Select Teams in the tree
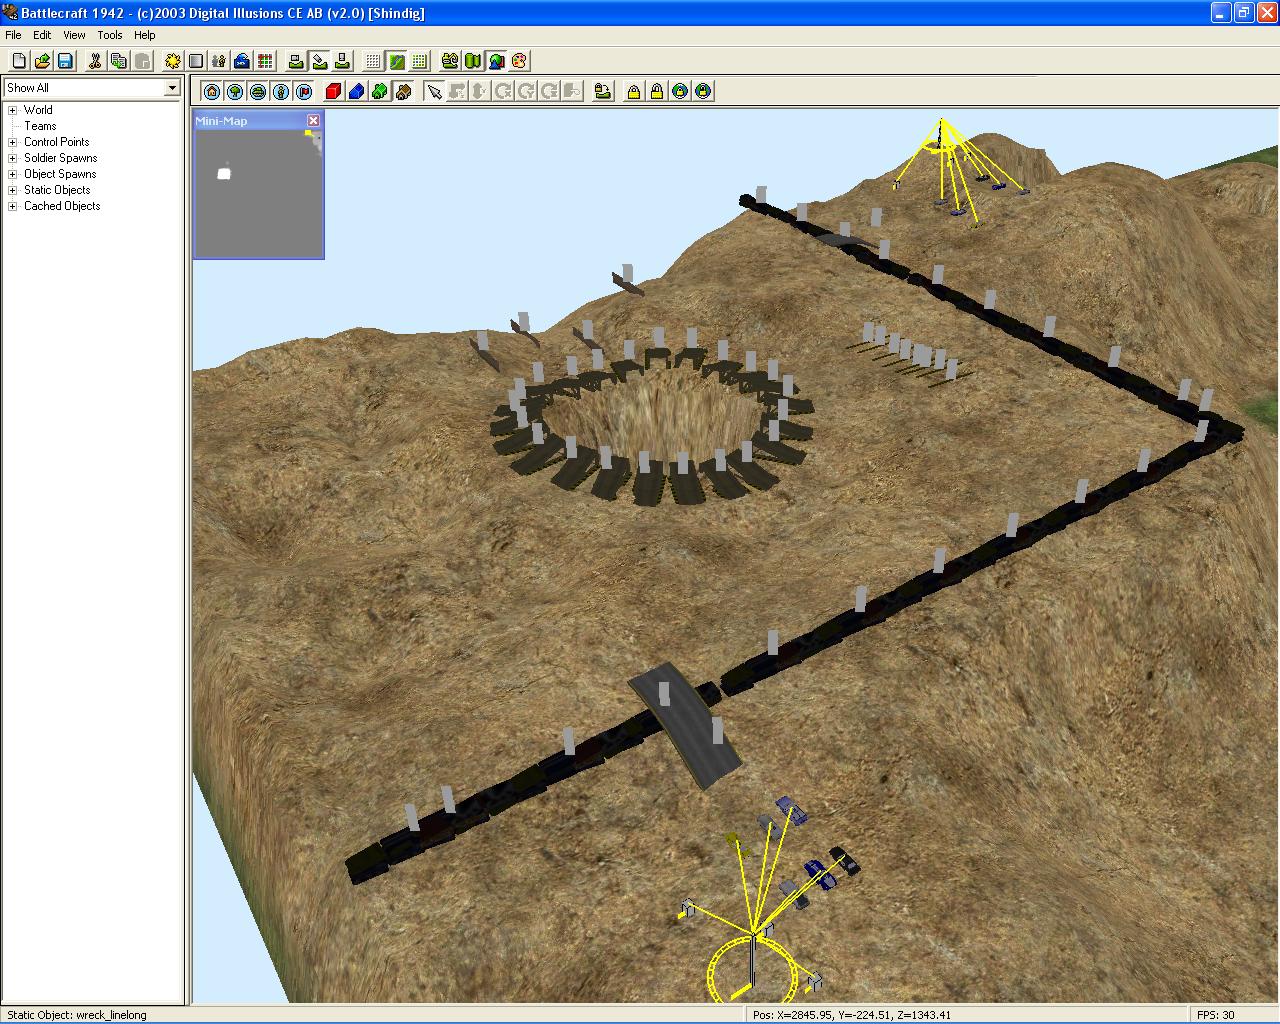The height and width of the screenshot is (1024, 1280). coord(40,126)
